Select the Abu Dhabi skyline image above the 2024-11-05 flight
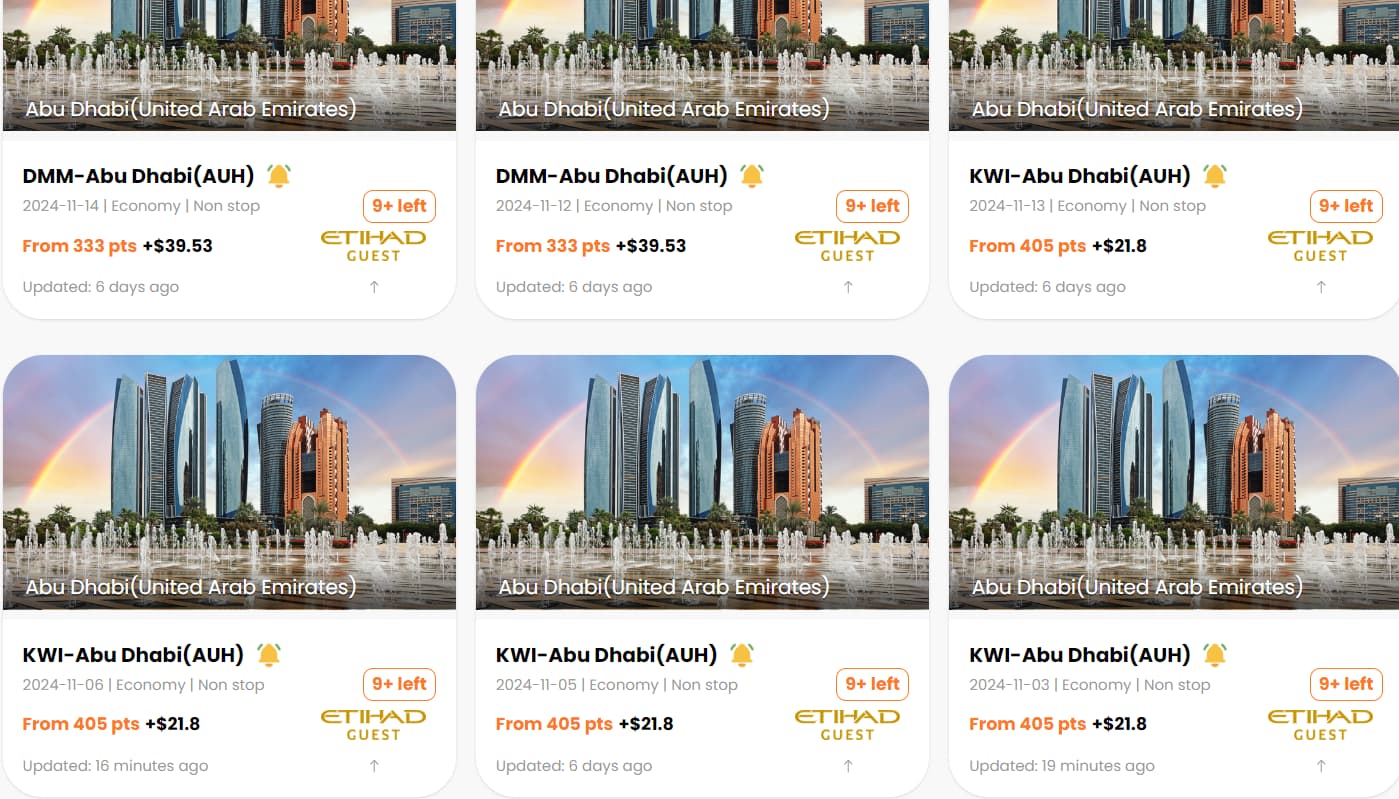 [702, 482]
